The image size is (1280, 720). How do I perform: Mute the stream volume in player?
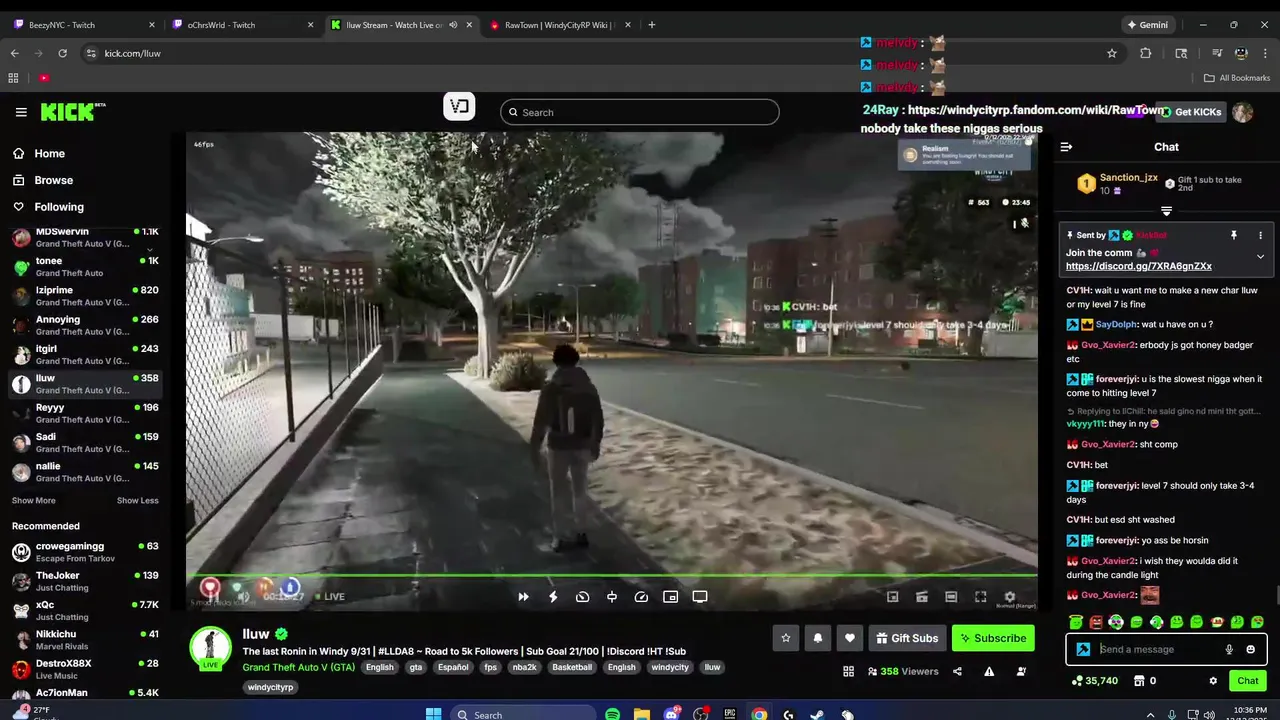[x=243, y=597]
